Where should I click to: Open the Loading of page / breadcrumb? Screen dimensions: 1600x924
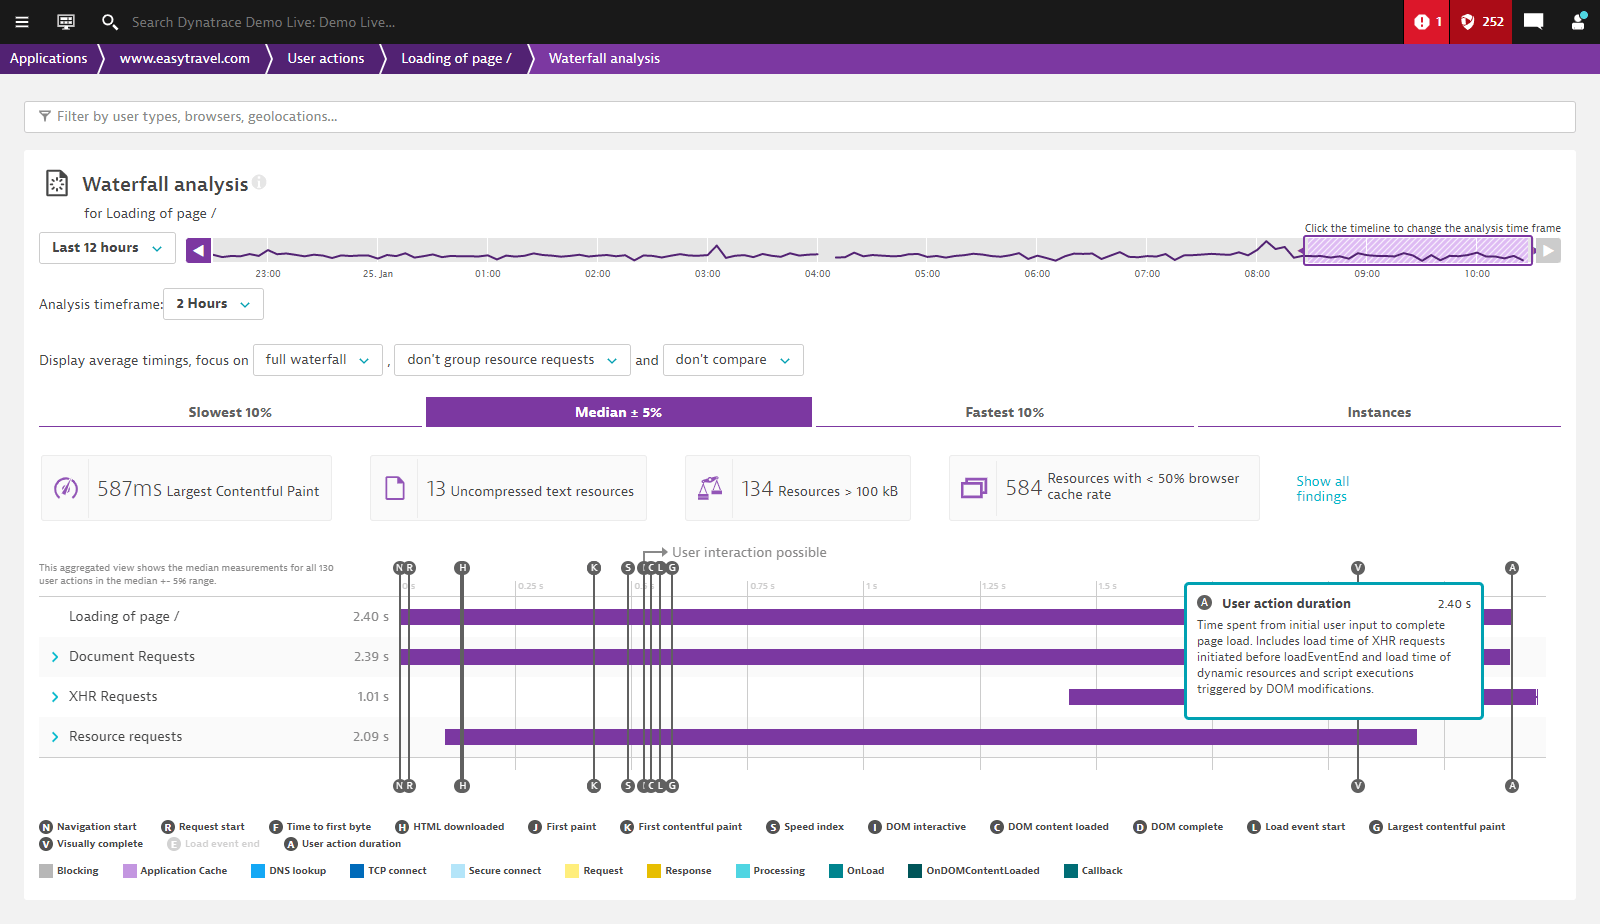pos(456,59)
